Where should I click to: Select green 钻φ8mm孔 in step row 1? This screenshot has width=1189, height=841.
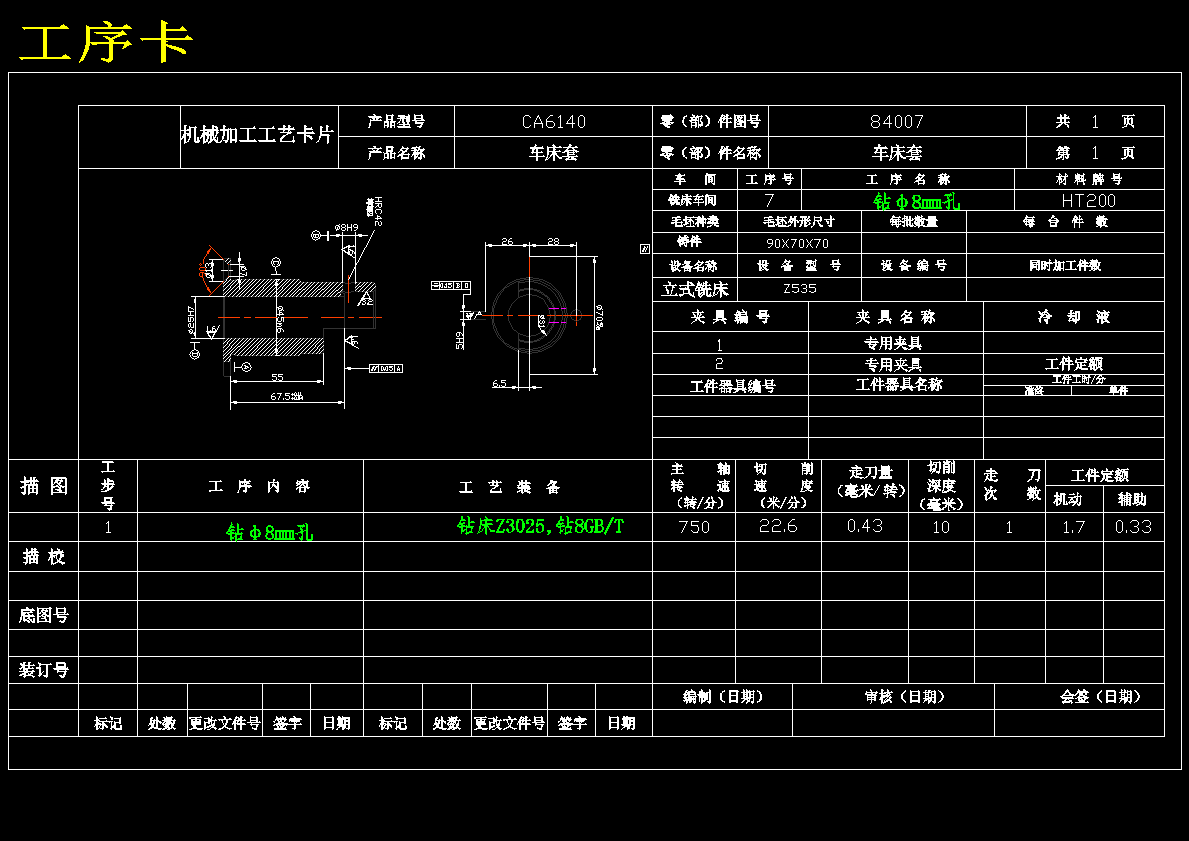point(269,532)
